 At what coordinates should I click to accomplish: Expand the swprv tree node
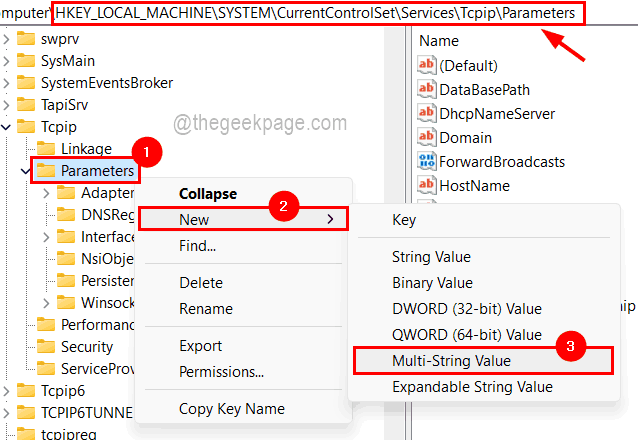pos(6,39)
